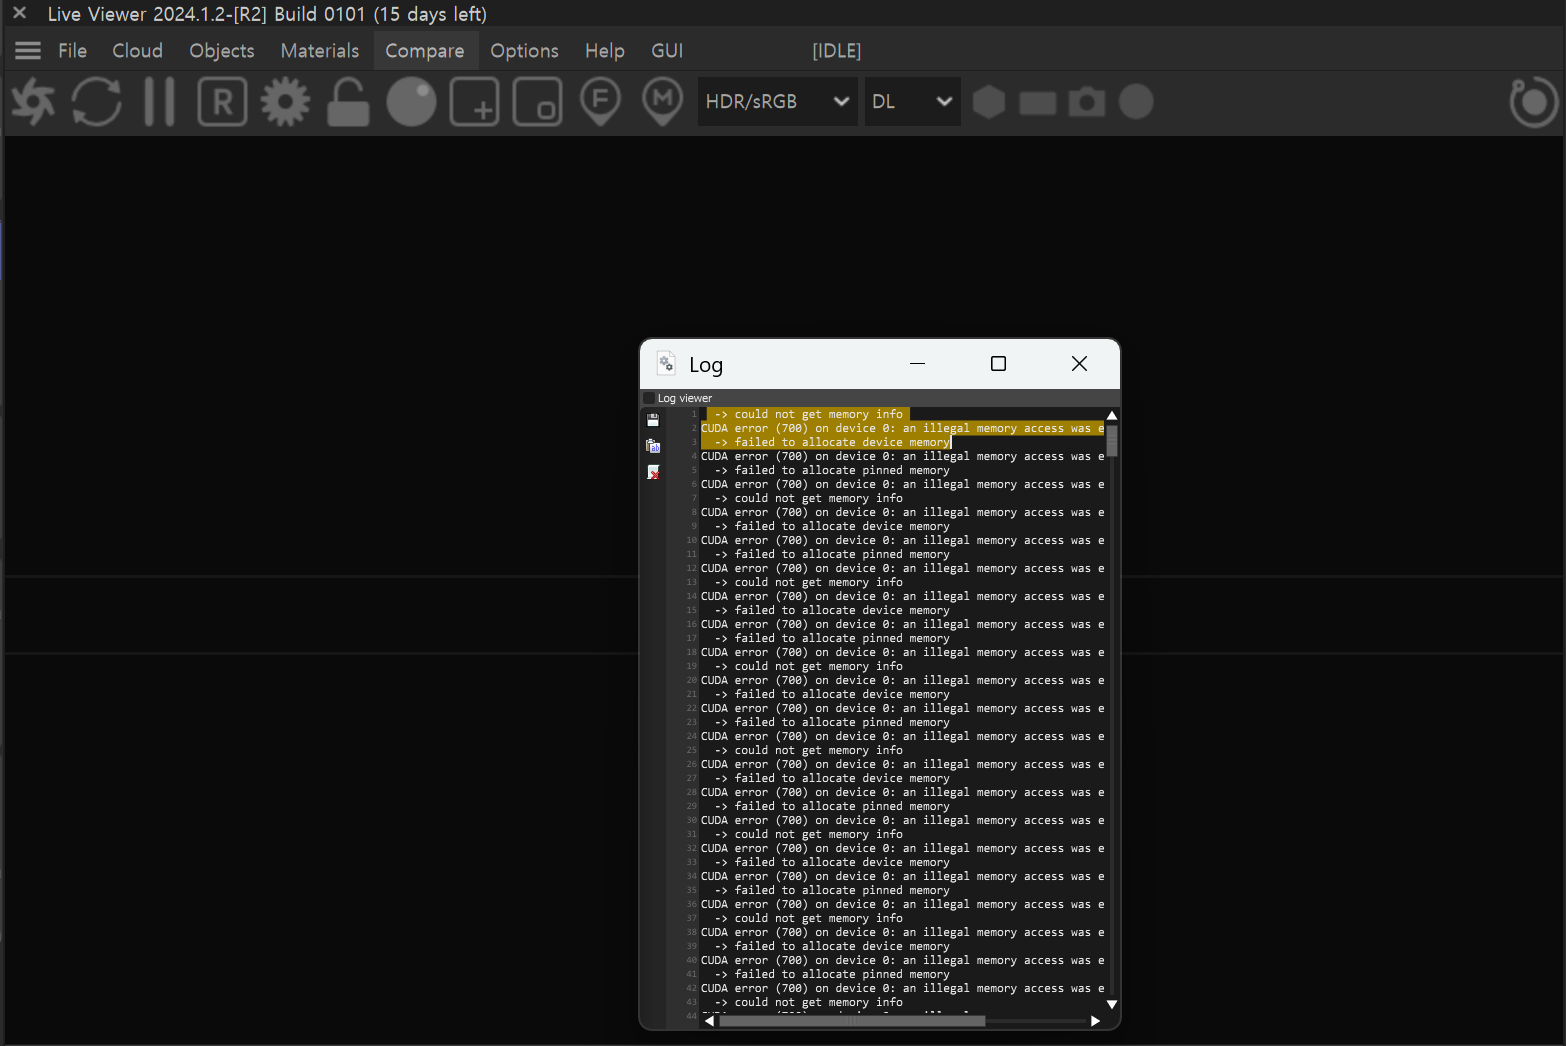Click the horizontal scrollbar thumb in Log

pyautogui.click(x=852, y=1021)
